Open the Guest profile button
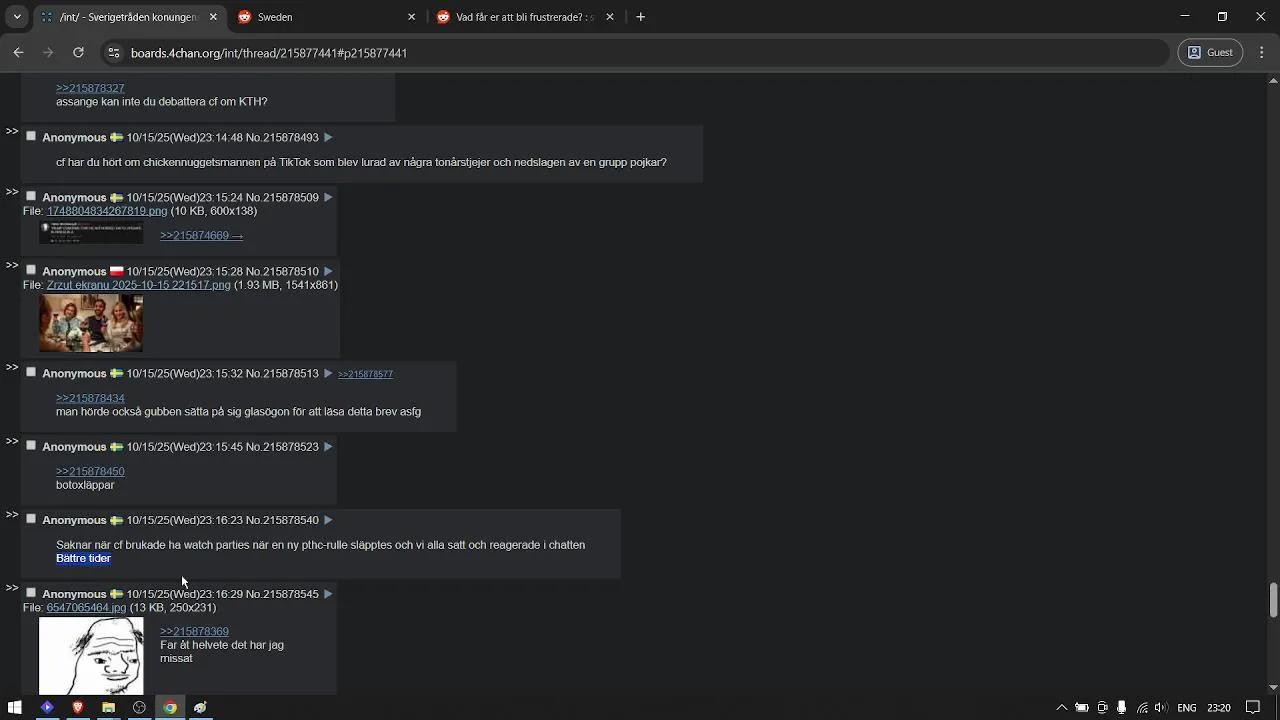 pos(1210,53)
